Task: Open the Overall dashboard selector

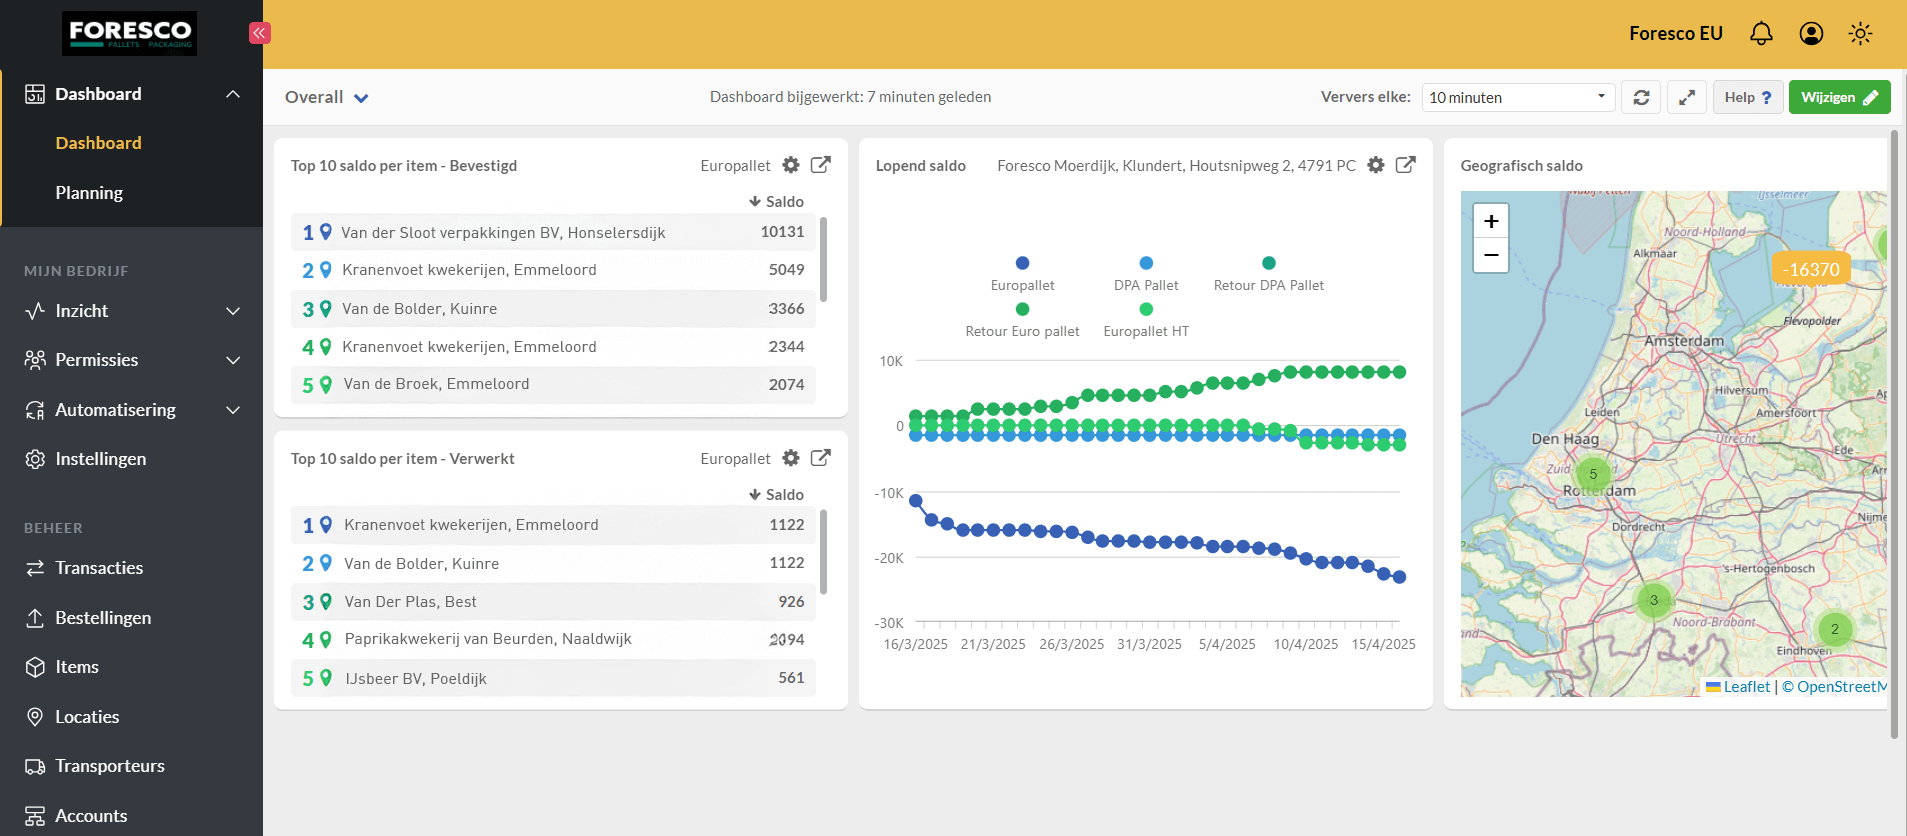Action: tap(327, 97)
